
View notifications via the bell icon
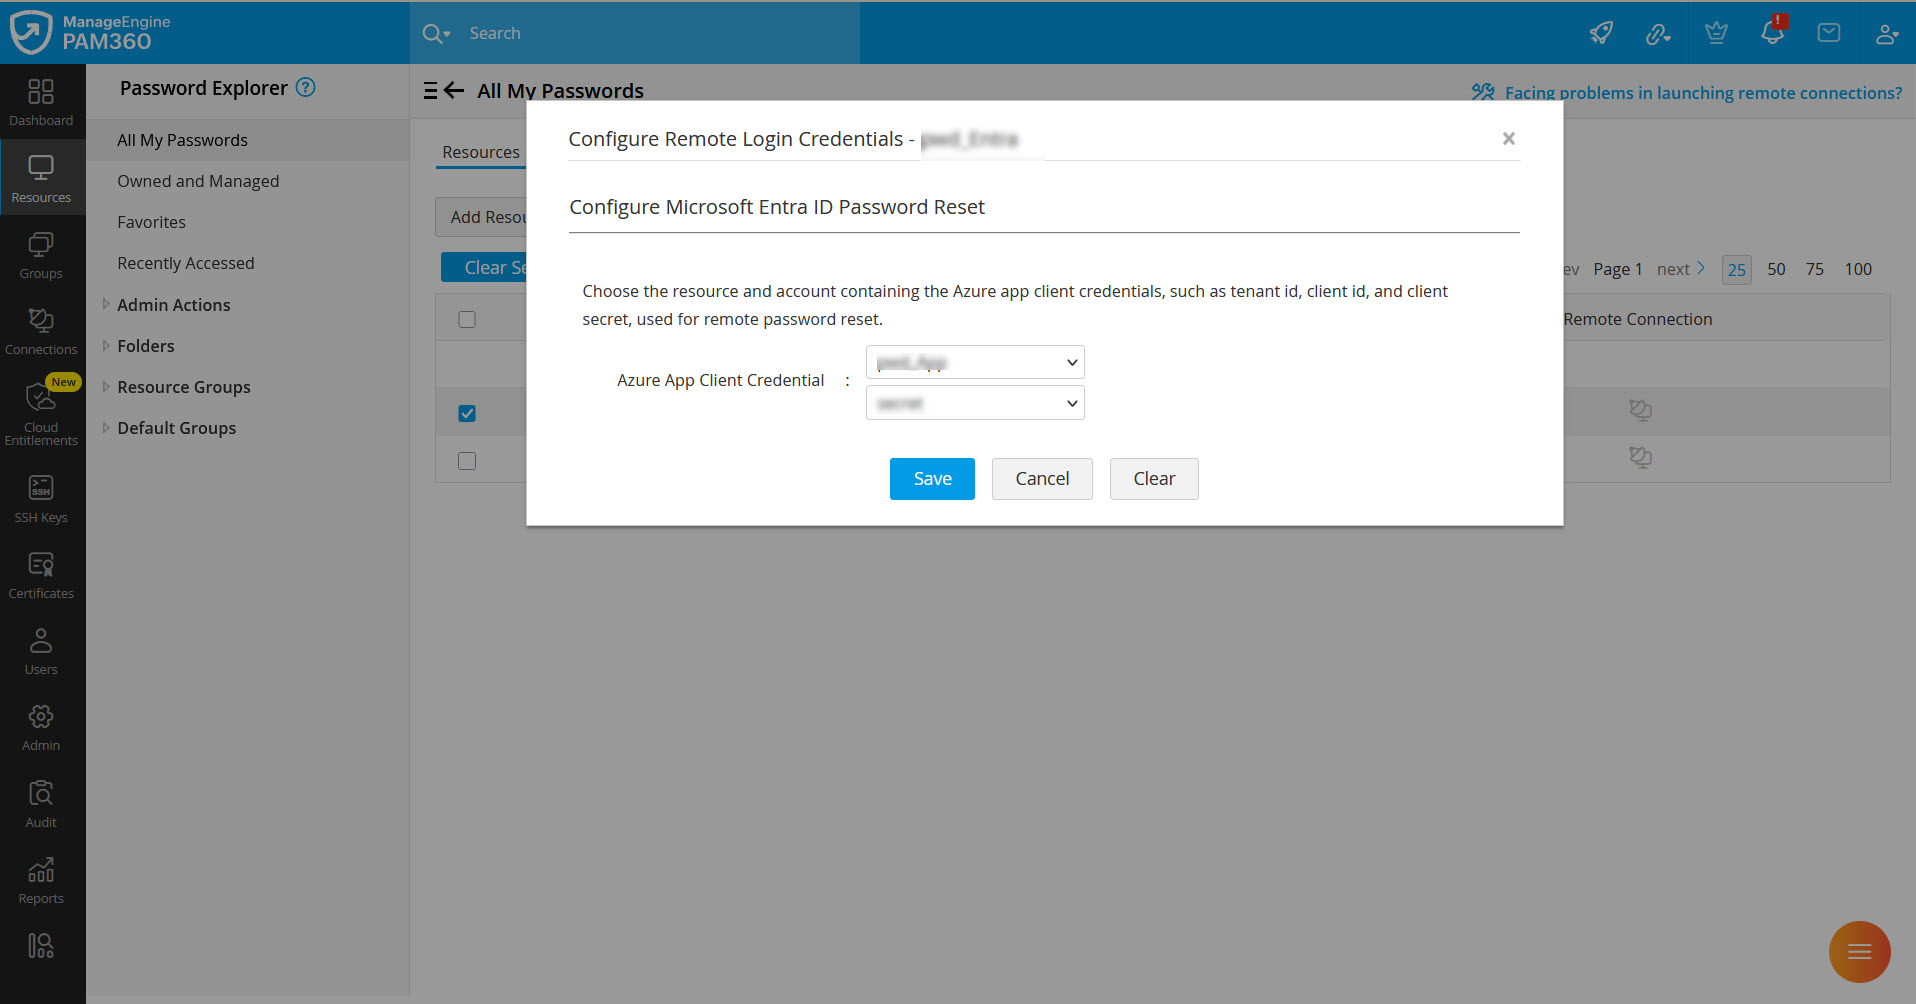click(1770, 33)
